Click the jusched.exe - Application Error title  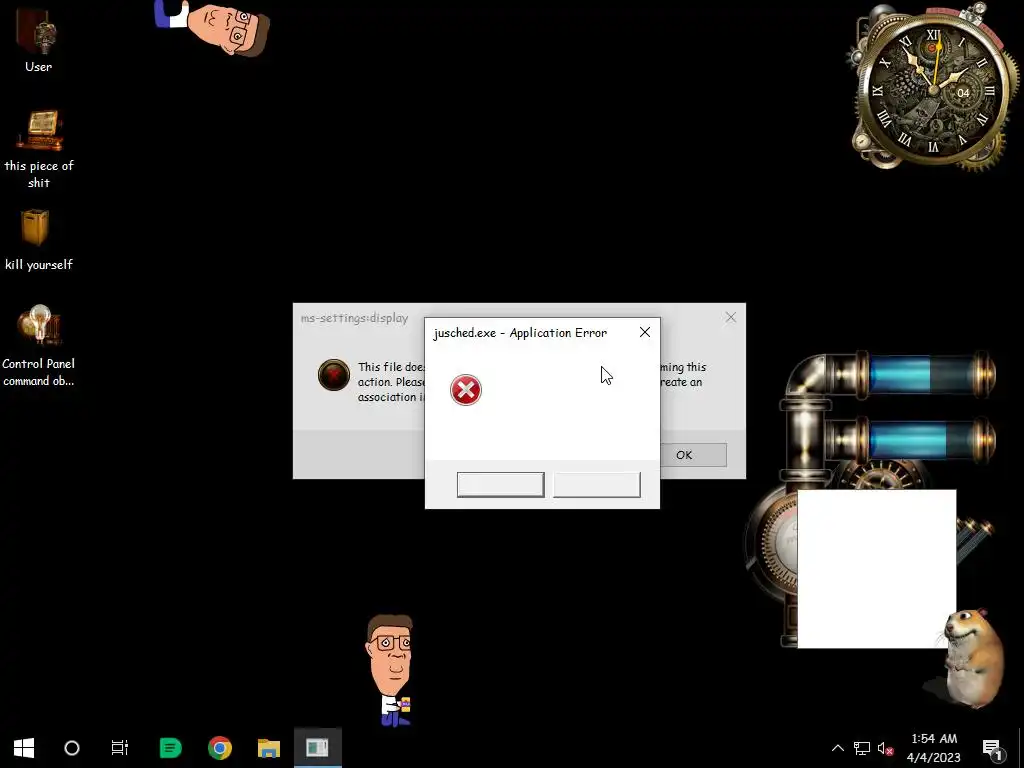click(x=520, y=332)
